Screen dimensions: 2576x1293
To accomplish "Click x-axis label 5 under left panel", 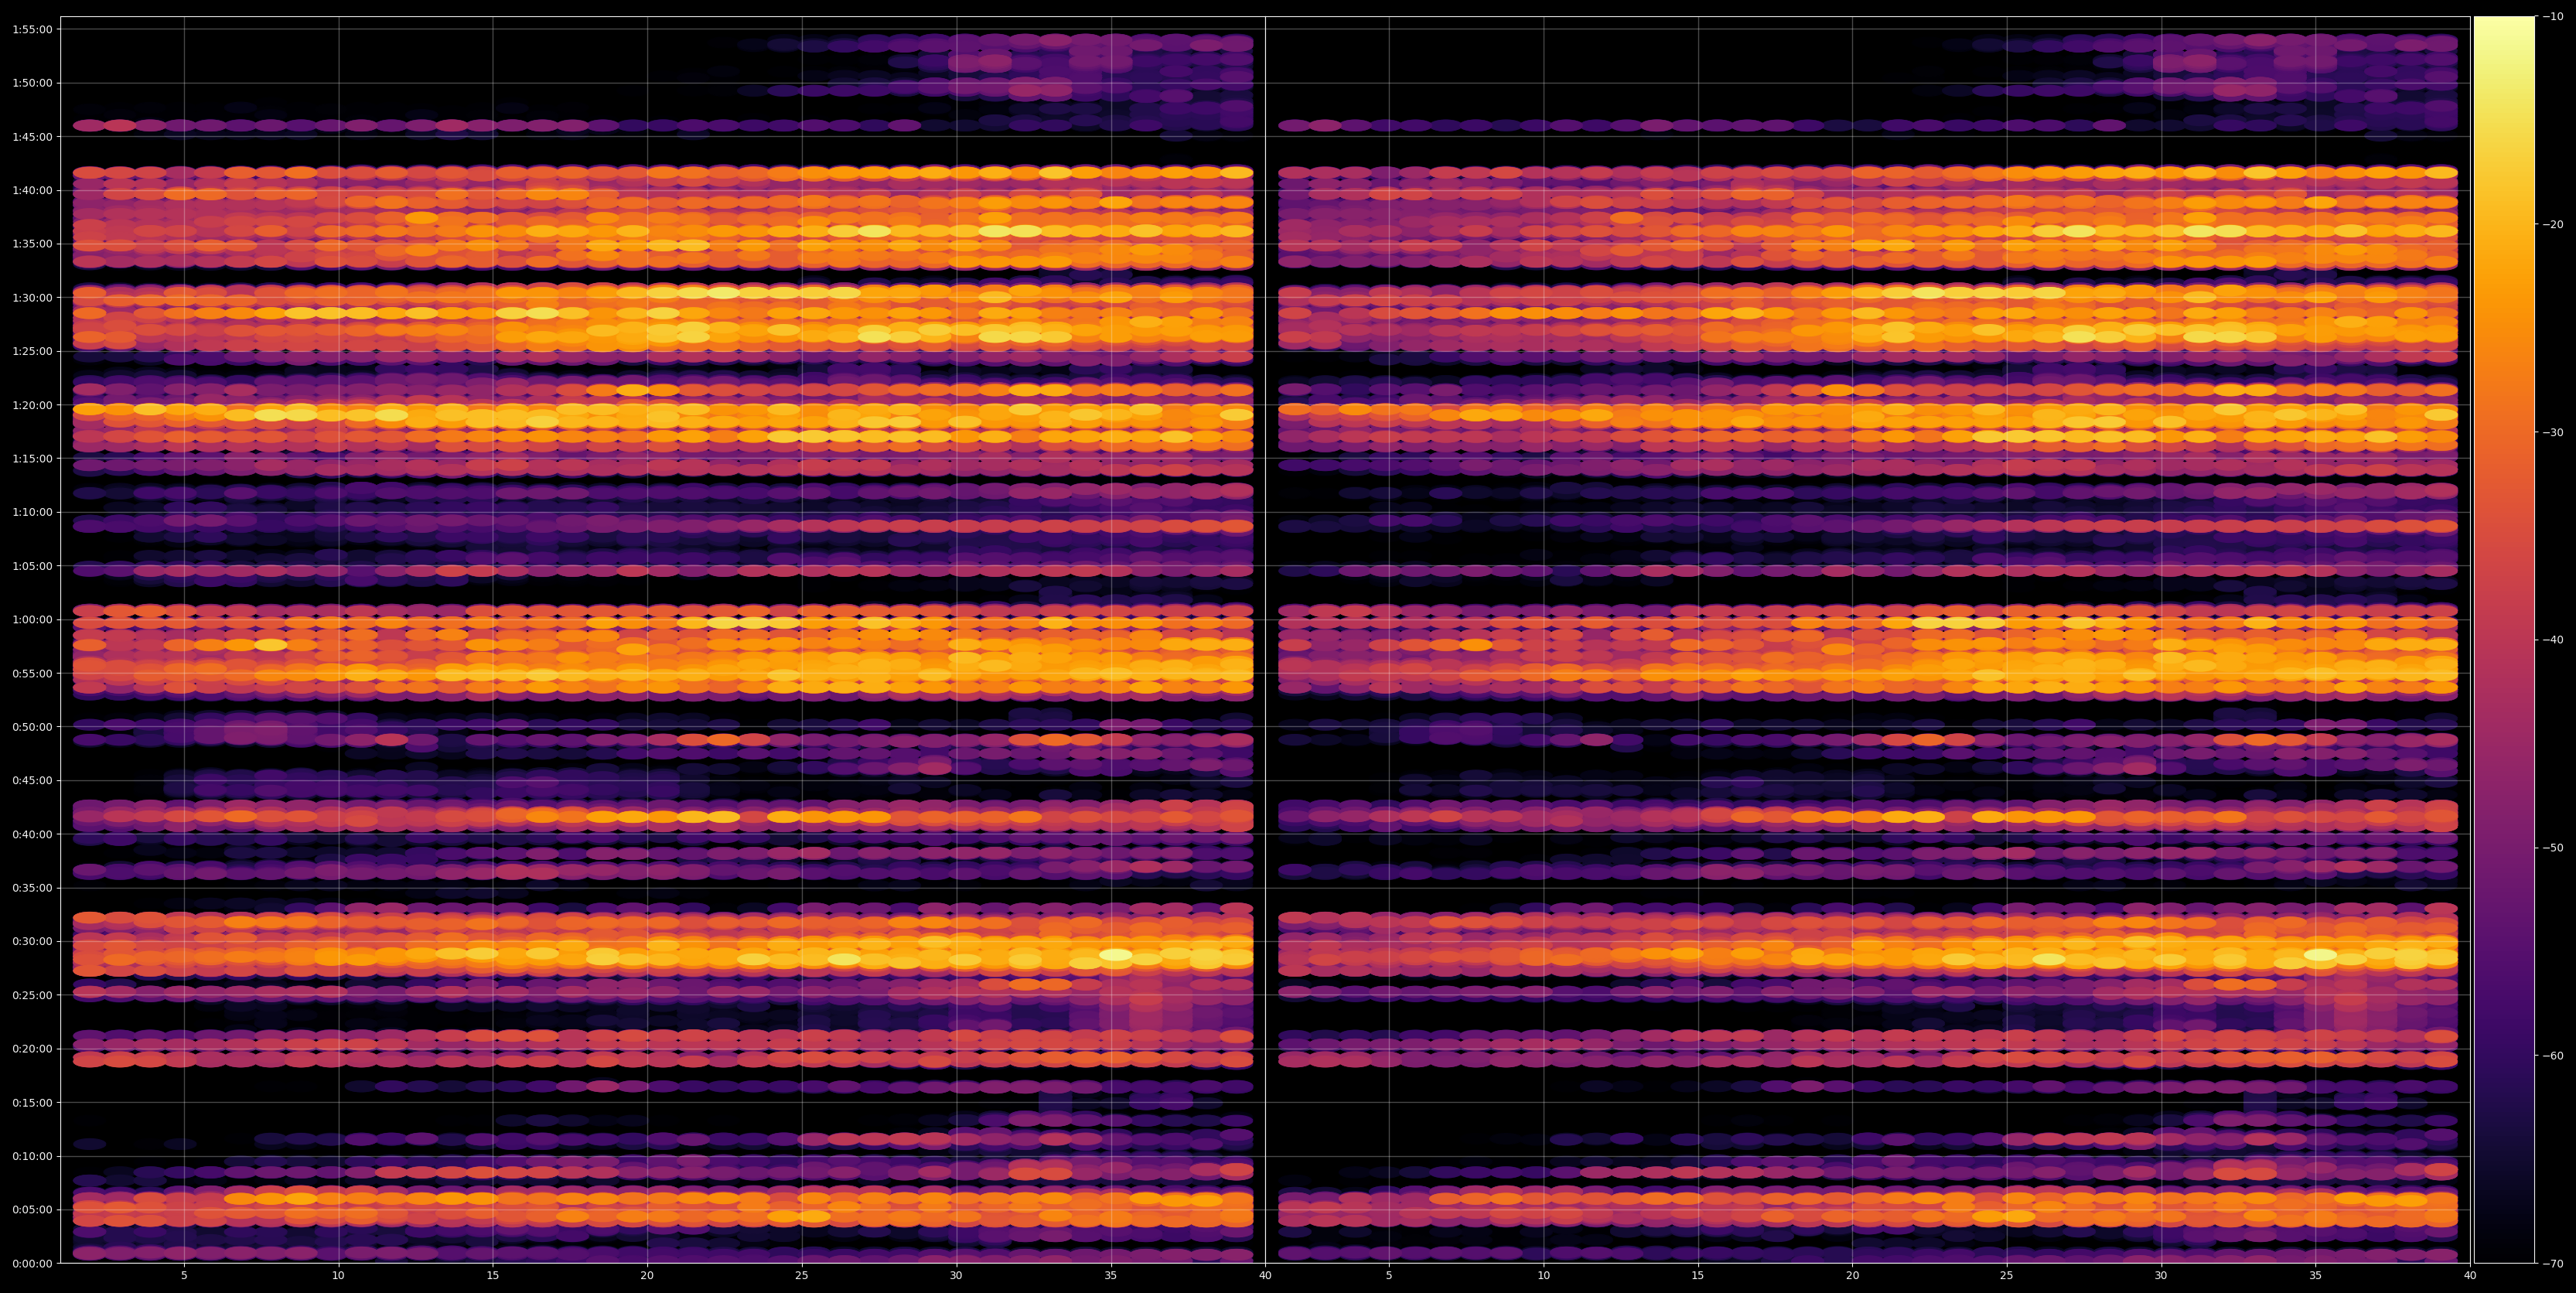I will point(184,1276).
